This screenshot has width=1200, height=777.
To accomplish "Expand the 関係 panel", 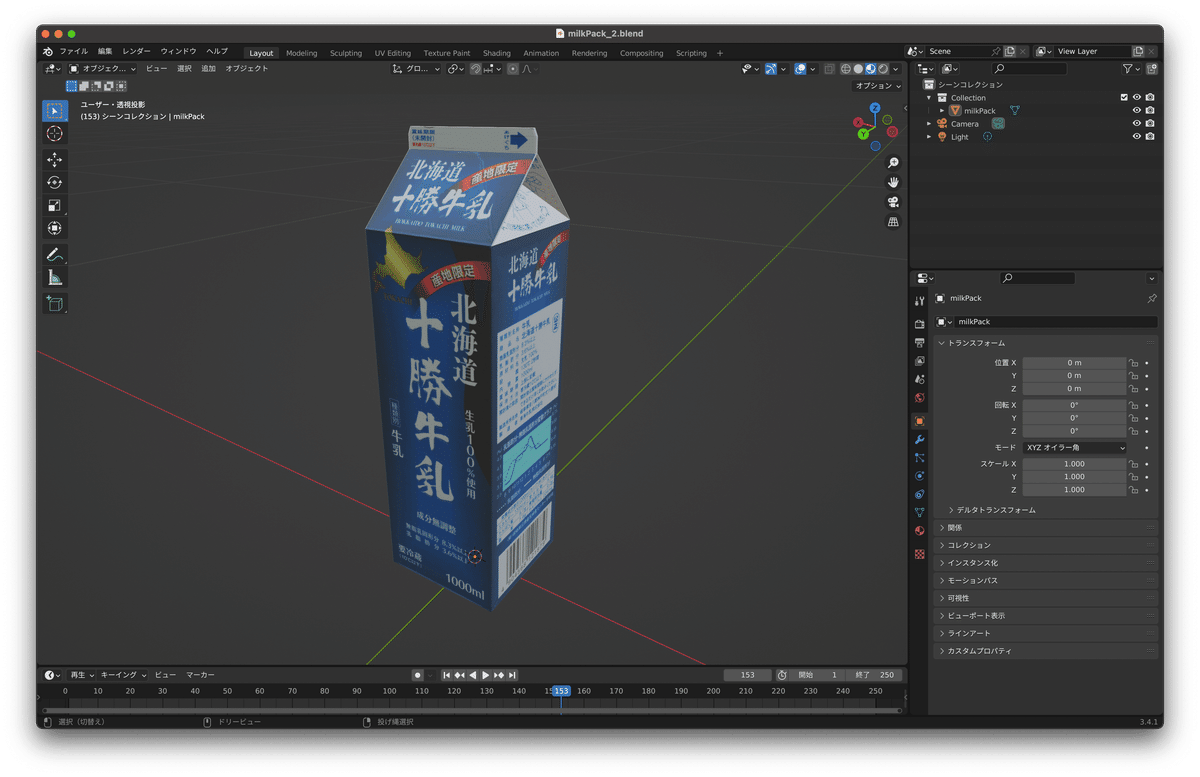I will (1047, 527).
